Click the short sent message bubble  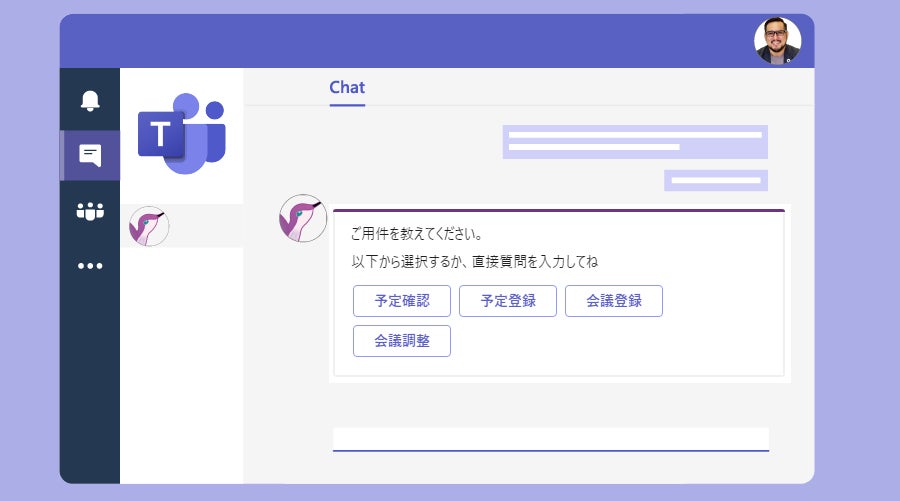coord(716,180)
